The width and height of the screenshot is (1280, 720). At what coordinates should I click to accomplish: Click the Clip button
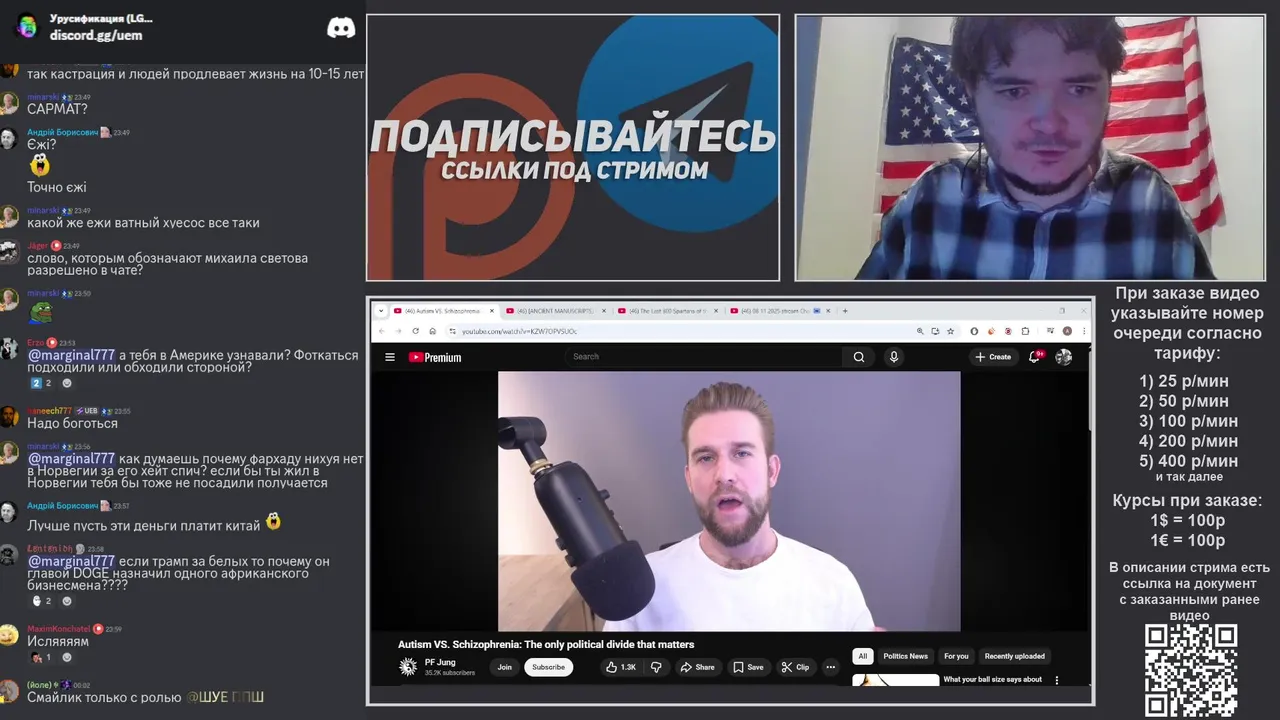click(796, 667)
